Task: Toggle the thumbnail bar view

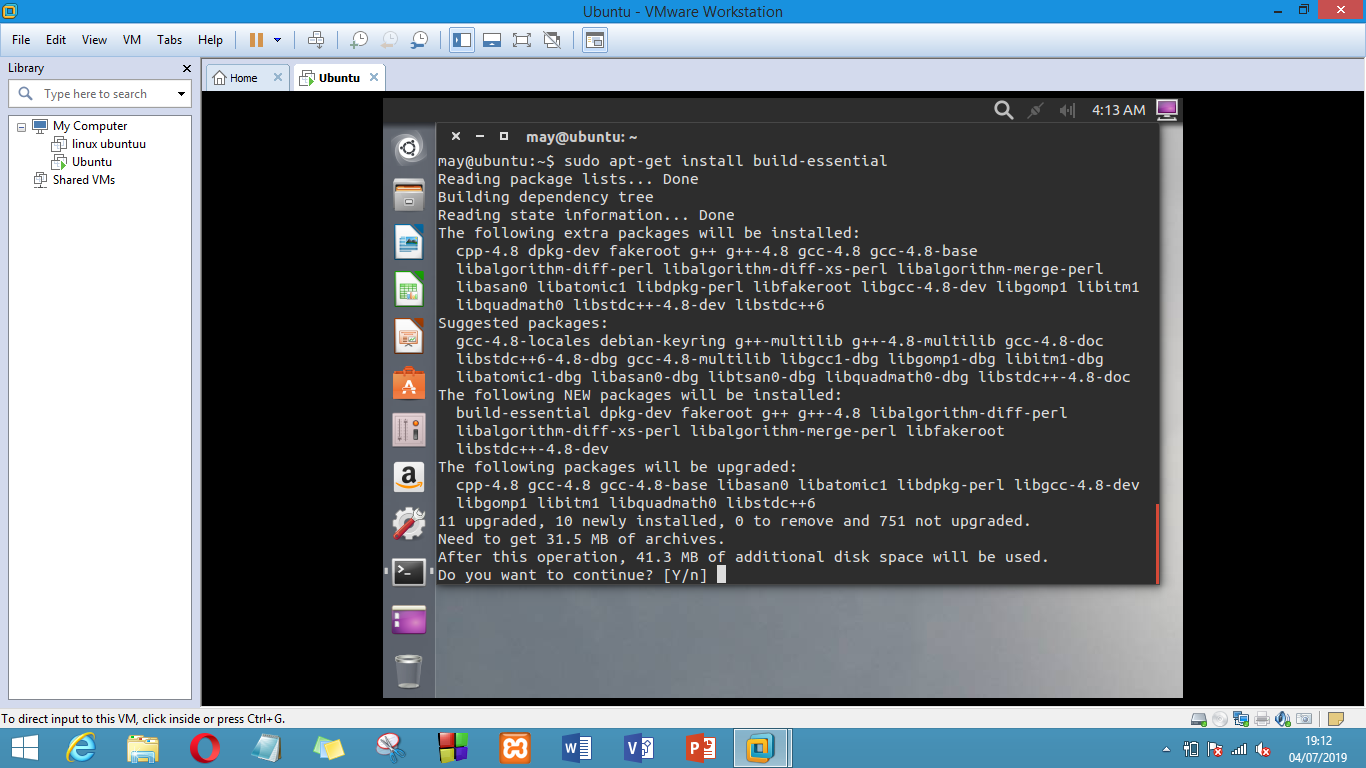Action: pyautogui.click(x=491, y=40)
